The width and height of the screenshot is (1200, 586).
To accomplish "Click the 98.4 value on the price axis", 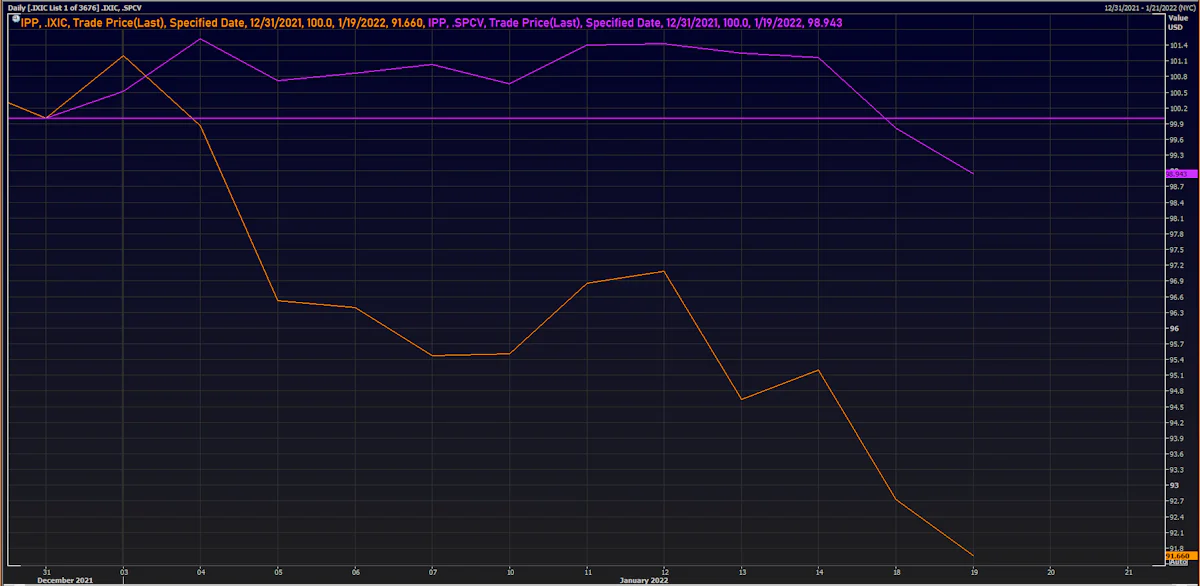I will (1176, 203).
